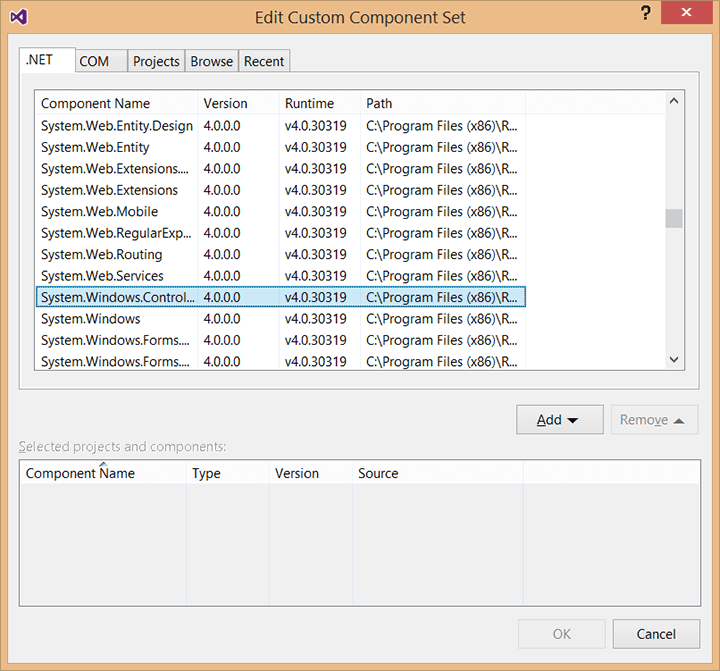Sort selected list by Source column
This screenshot has height=671, width=720.
438,473
